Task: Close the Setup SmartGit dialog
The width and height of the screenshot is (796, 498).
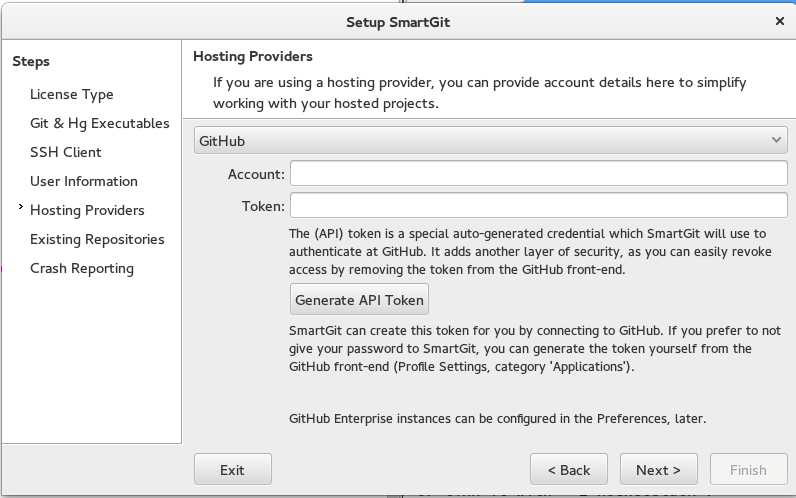Action: tap(780, 21)
